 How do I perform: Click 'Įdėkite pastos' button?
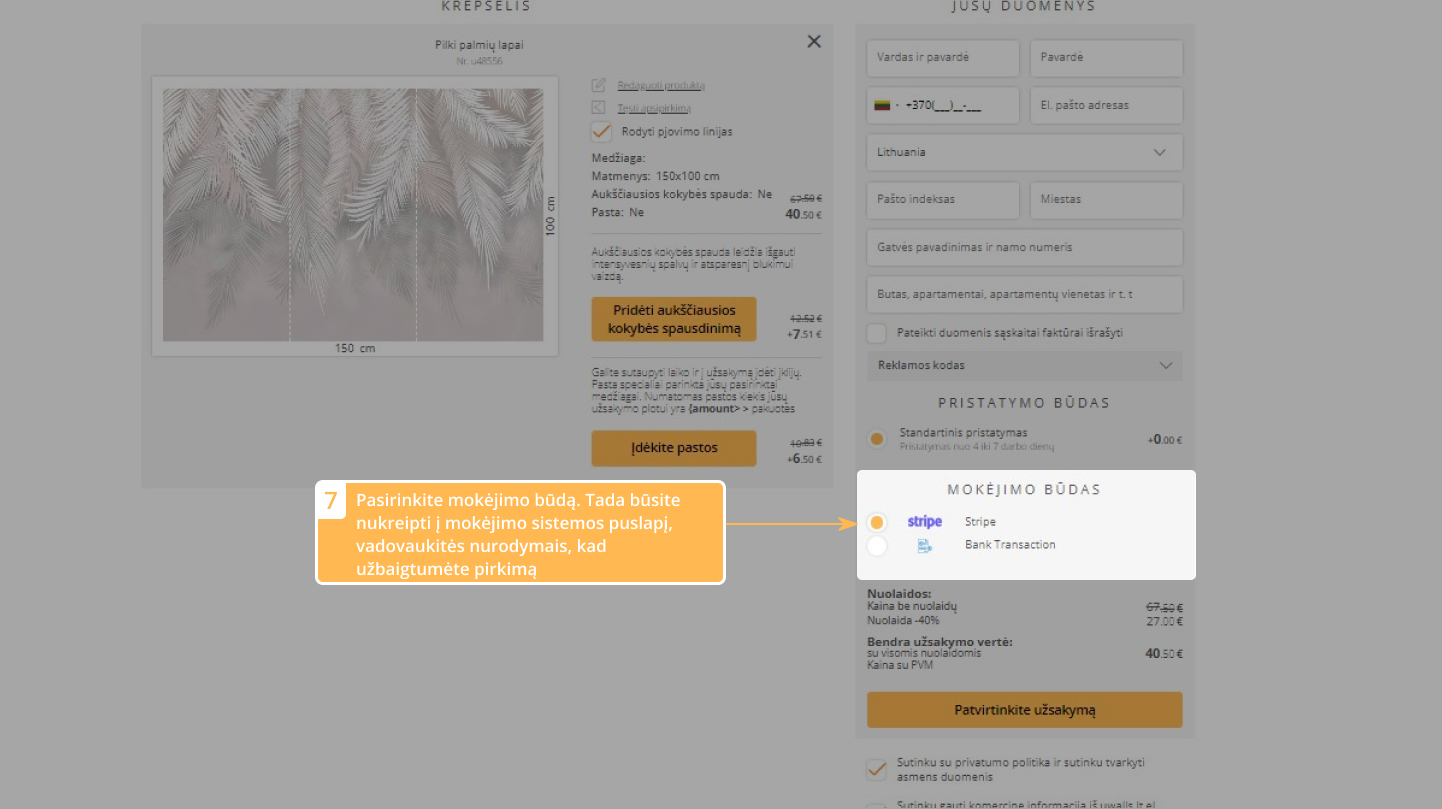[673, 448]
